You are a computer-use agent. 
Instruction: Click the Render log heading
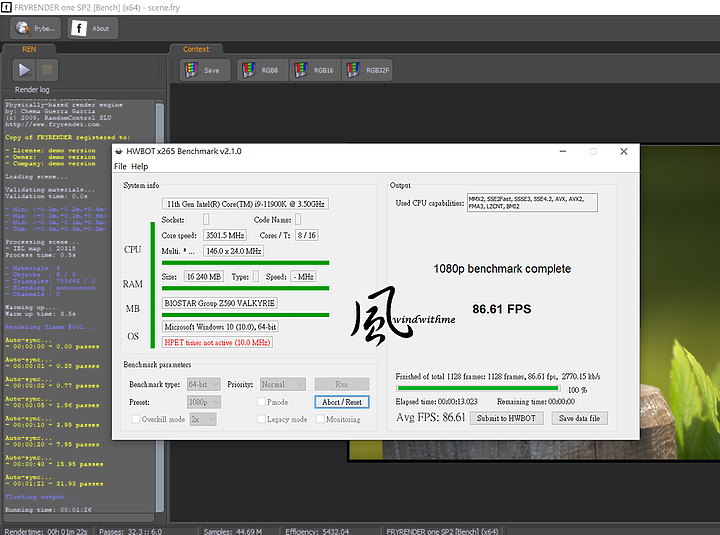[x=32, y=90]
